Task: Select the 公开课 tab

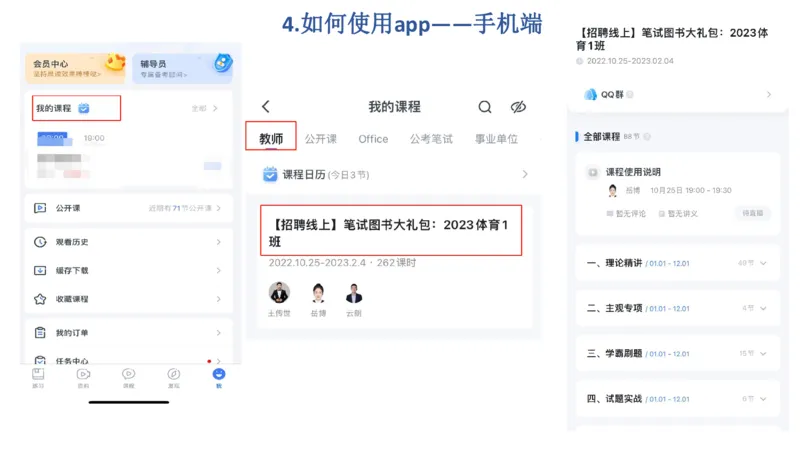Action: coord(321,139)
